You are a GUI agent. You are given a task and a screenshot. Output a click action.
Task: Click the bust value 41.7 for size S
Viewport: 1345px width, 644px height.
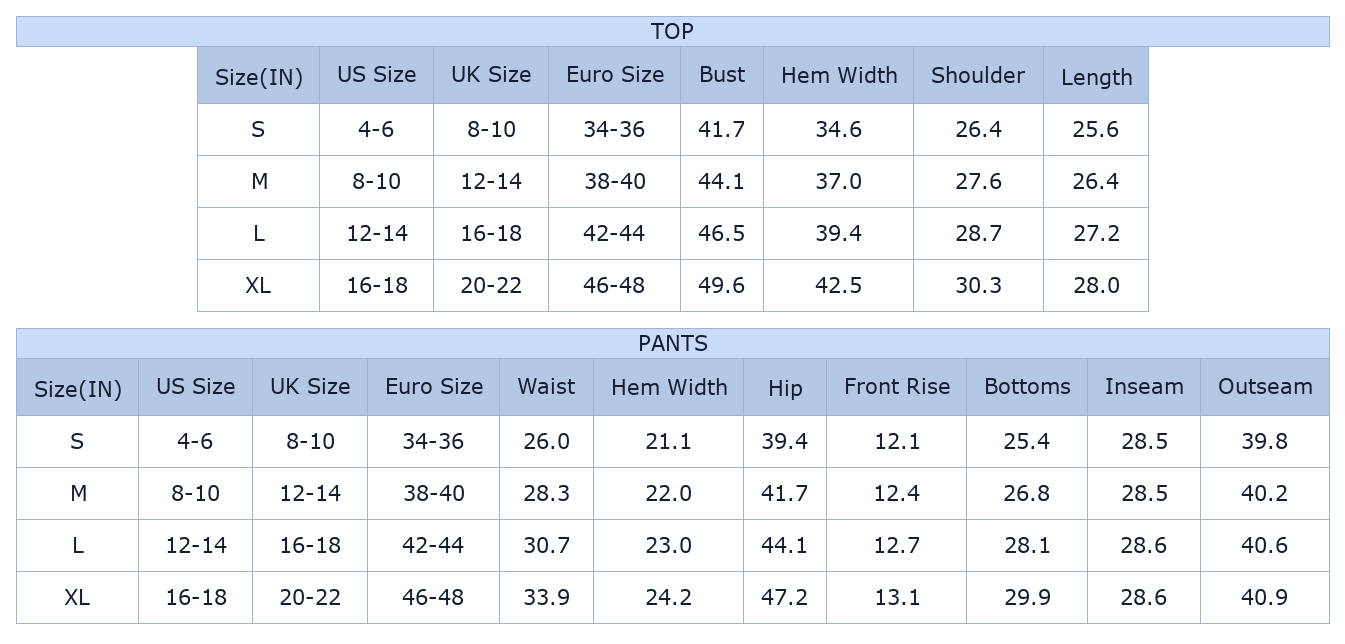click(x=722, y=129)
